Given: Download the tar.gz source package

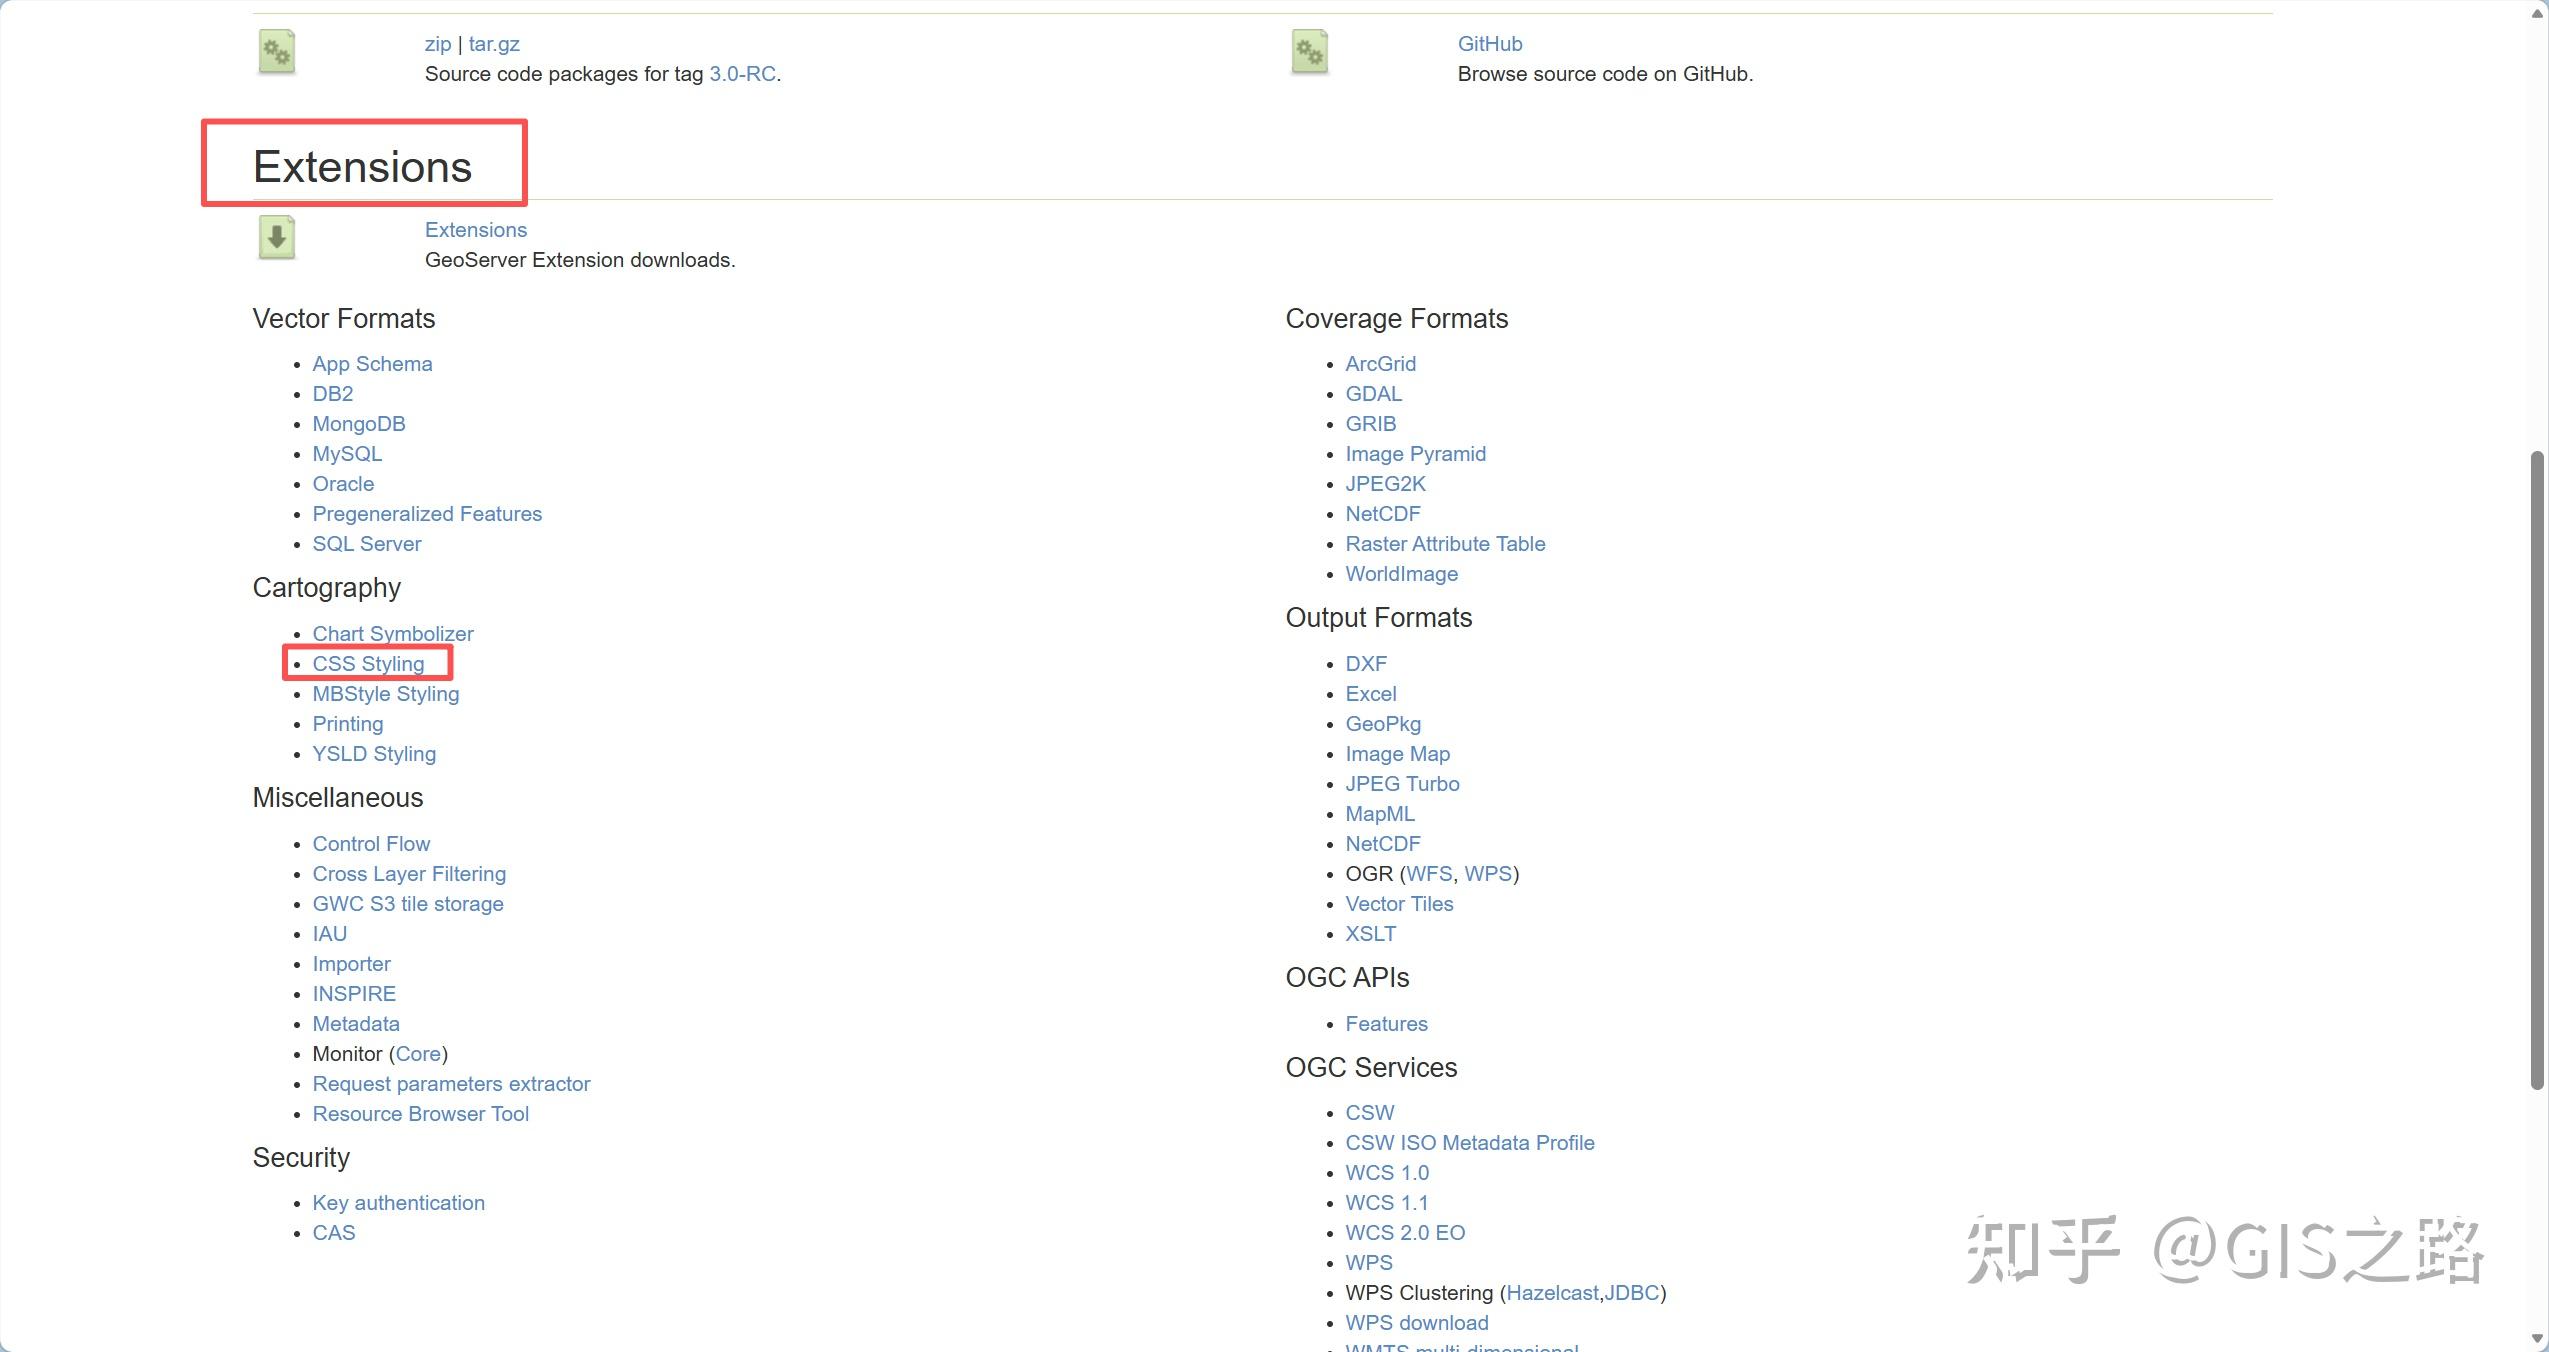Looking at the screenshot, I should [494, 44].
